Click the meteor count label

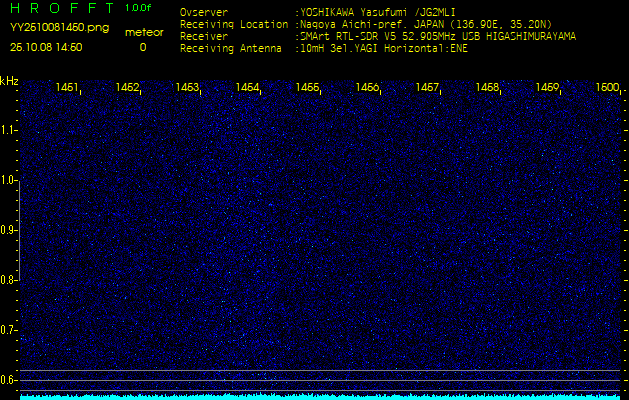click(x=142, y=32)
